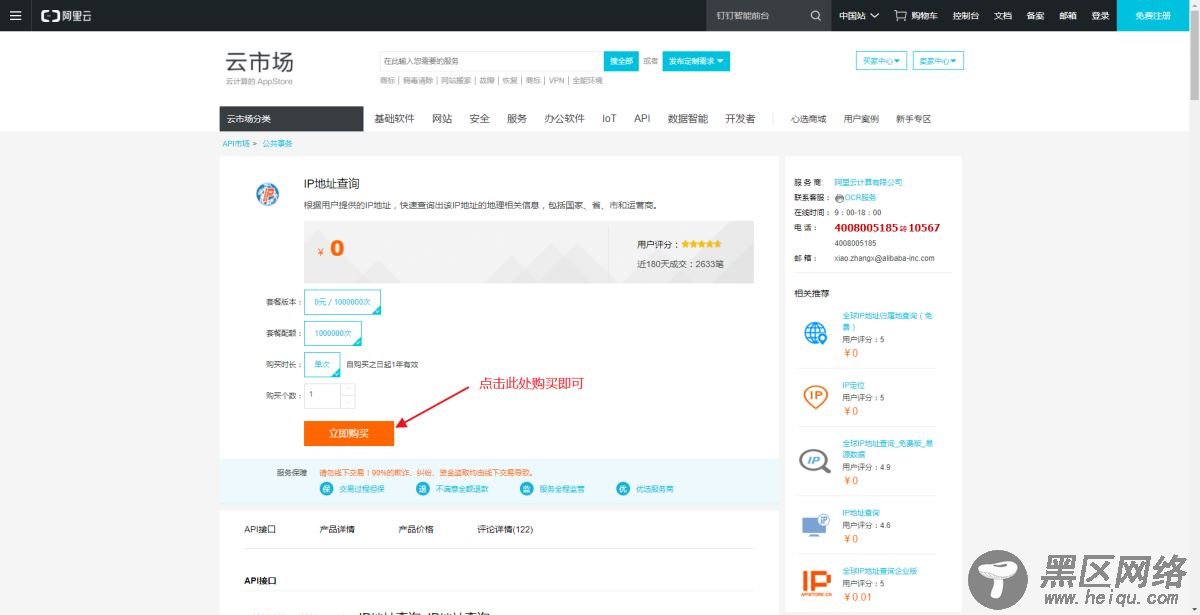Open 购物车 shopping cart

tap(916, 16)
